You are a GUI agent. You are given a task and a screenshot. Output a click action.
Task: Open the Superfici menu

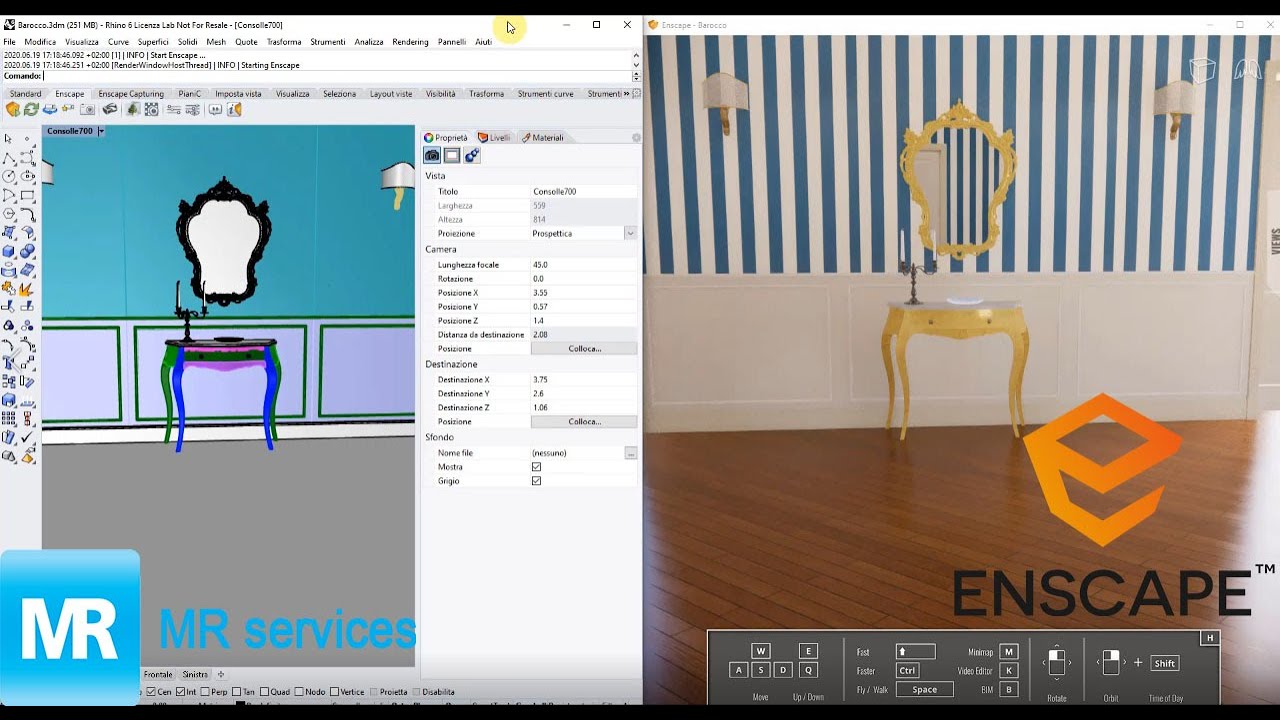(153, 42)
